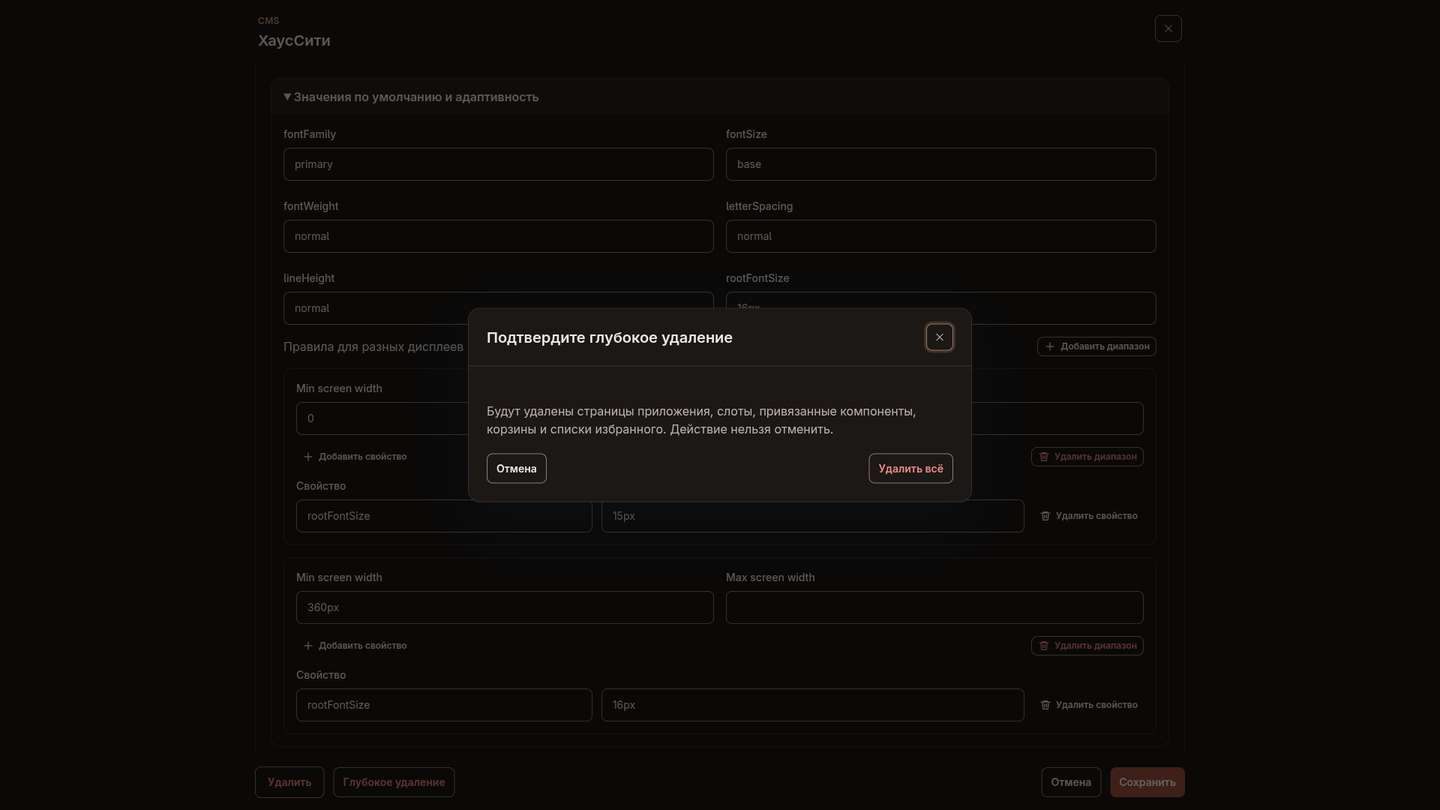The width and height of the screenshot is (1440, 810).
Task: Click the ХаусСити heading
Action: (x=294, y=40)
